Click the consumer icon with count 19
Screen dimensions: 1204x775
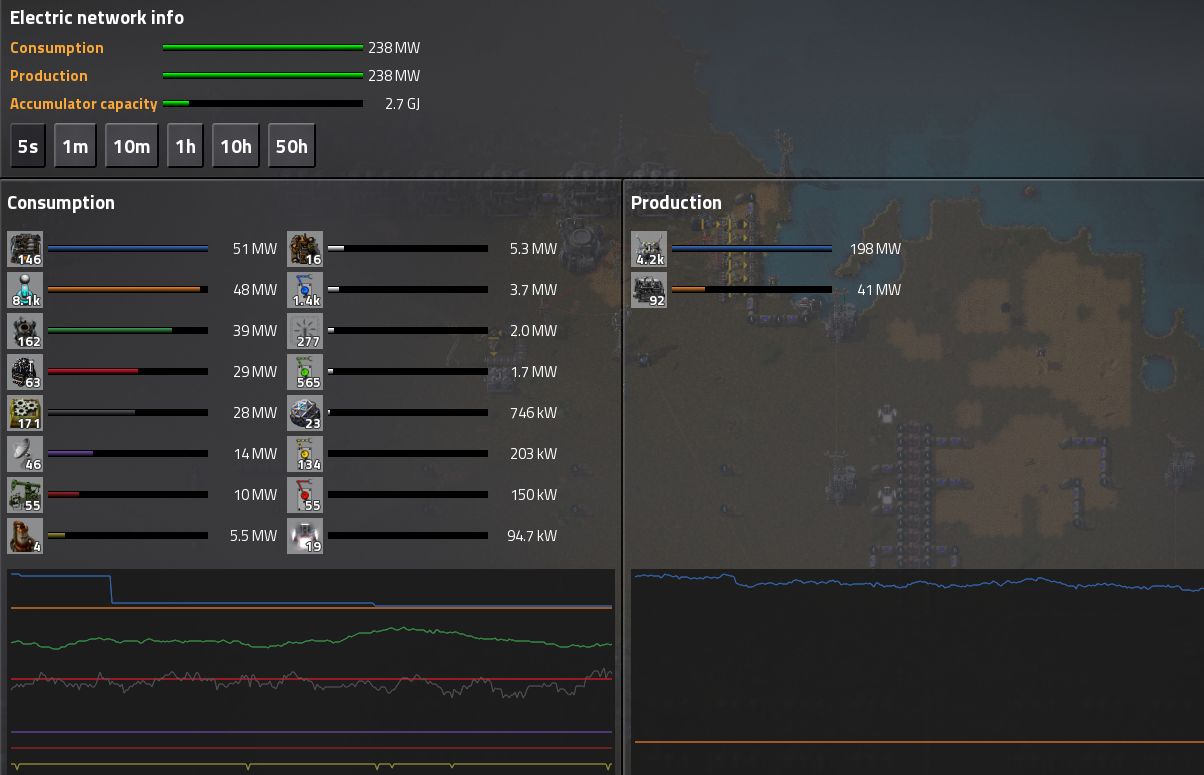pos(305,536)
